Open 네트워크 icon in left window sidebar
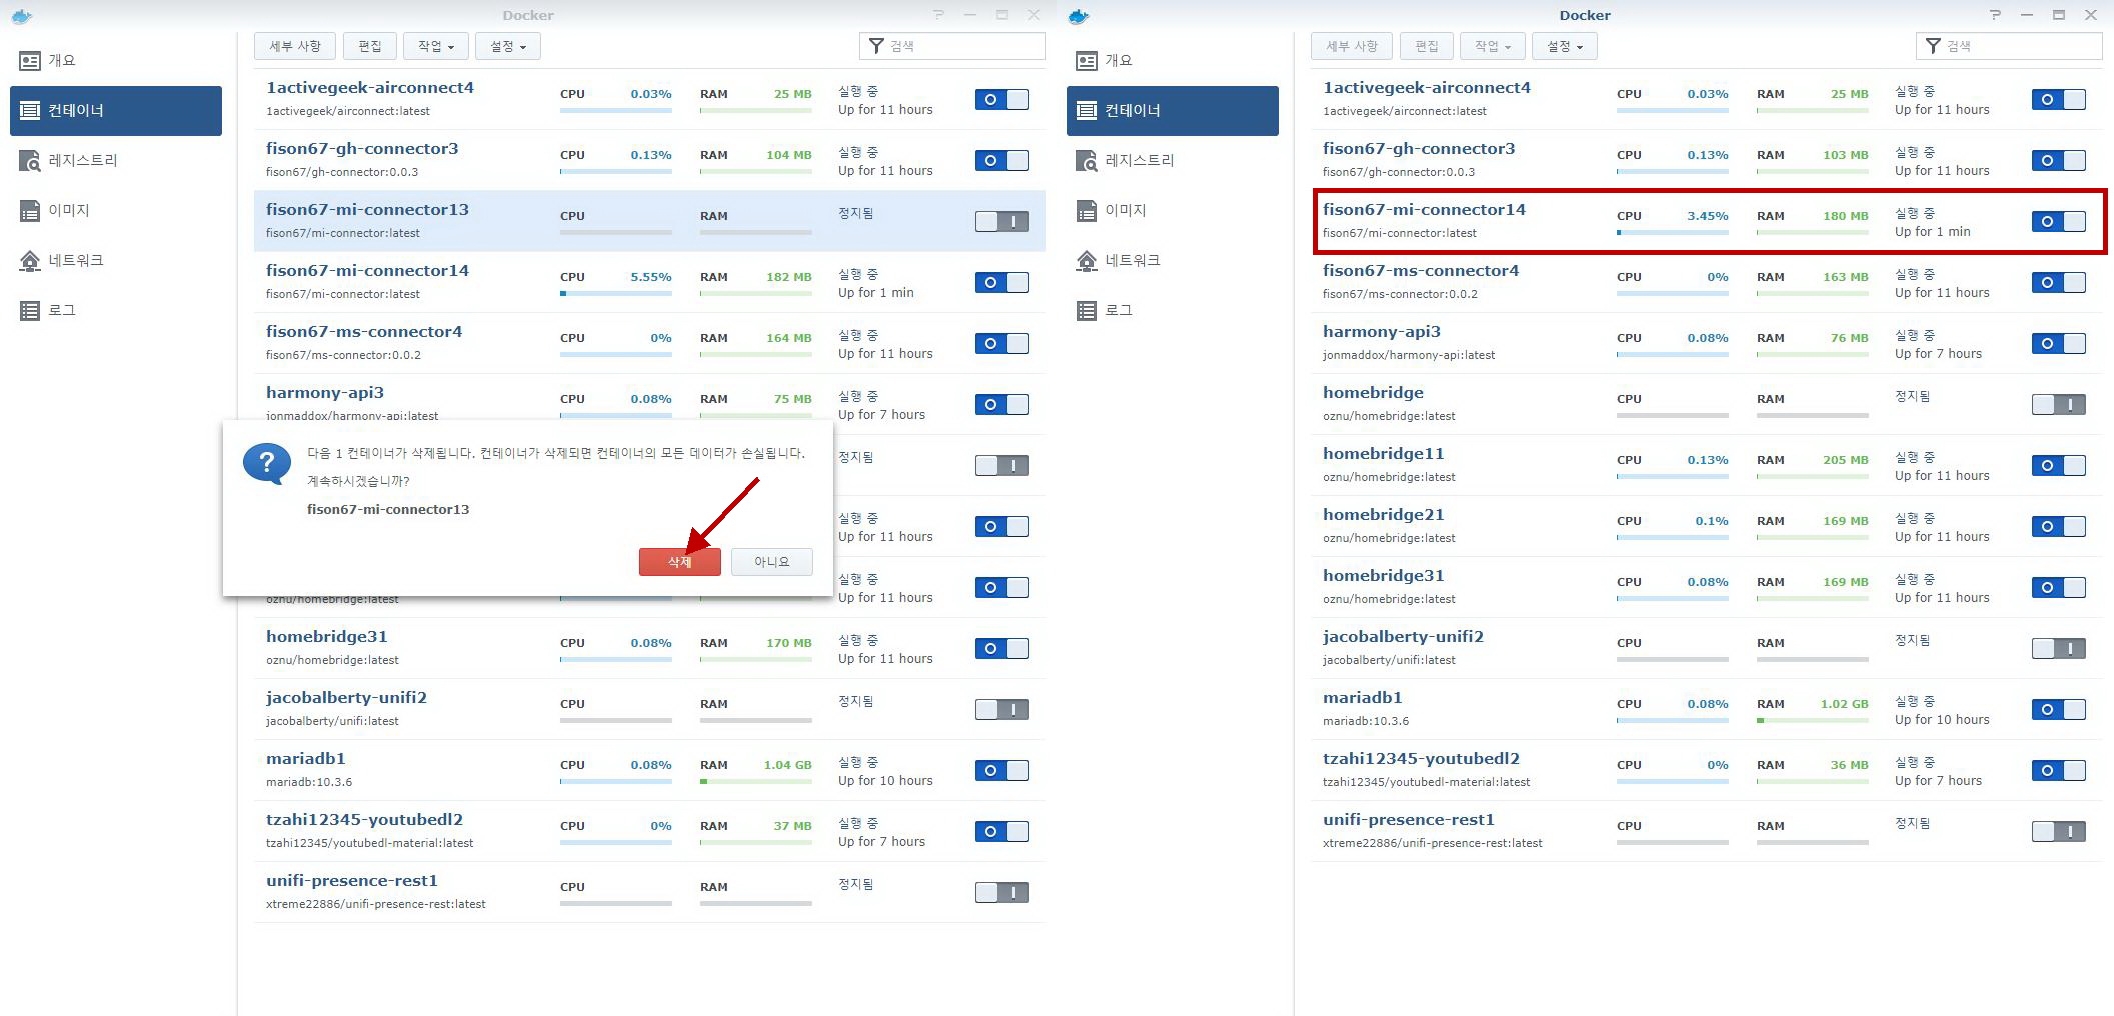Viewport: 2114px width, 1016px height. coord(30,261)
